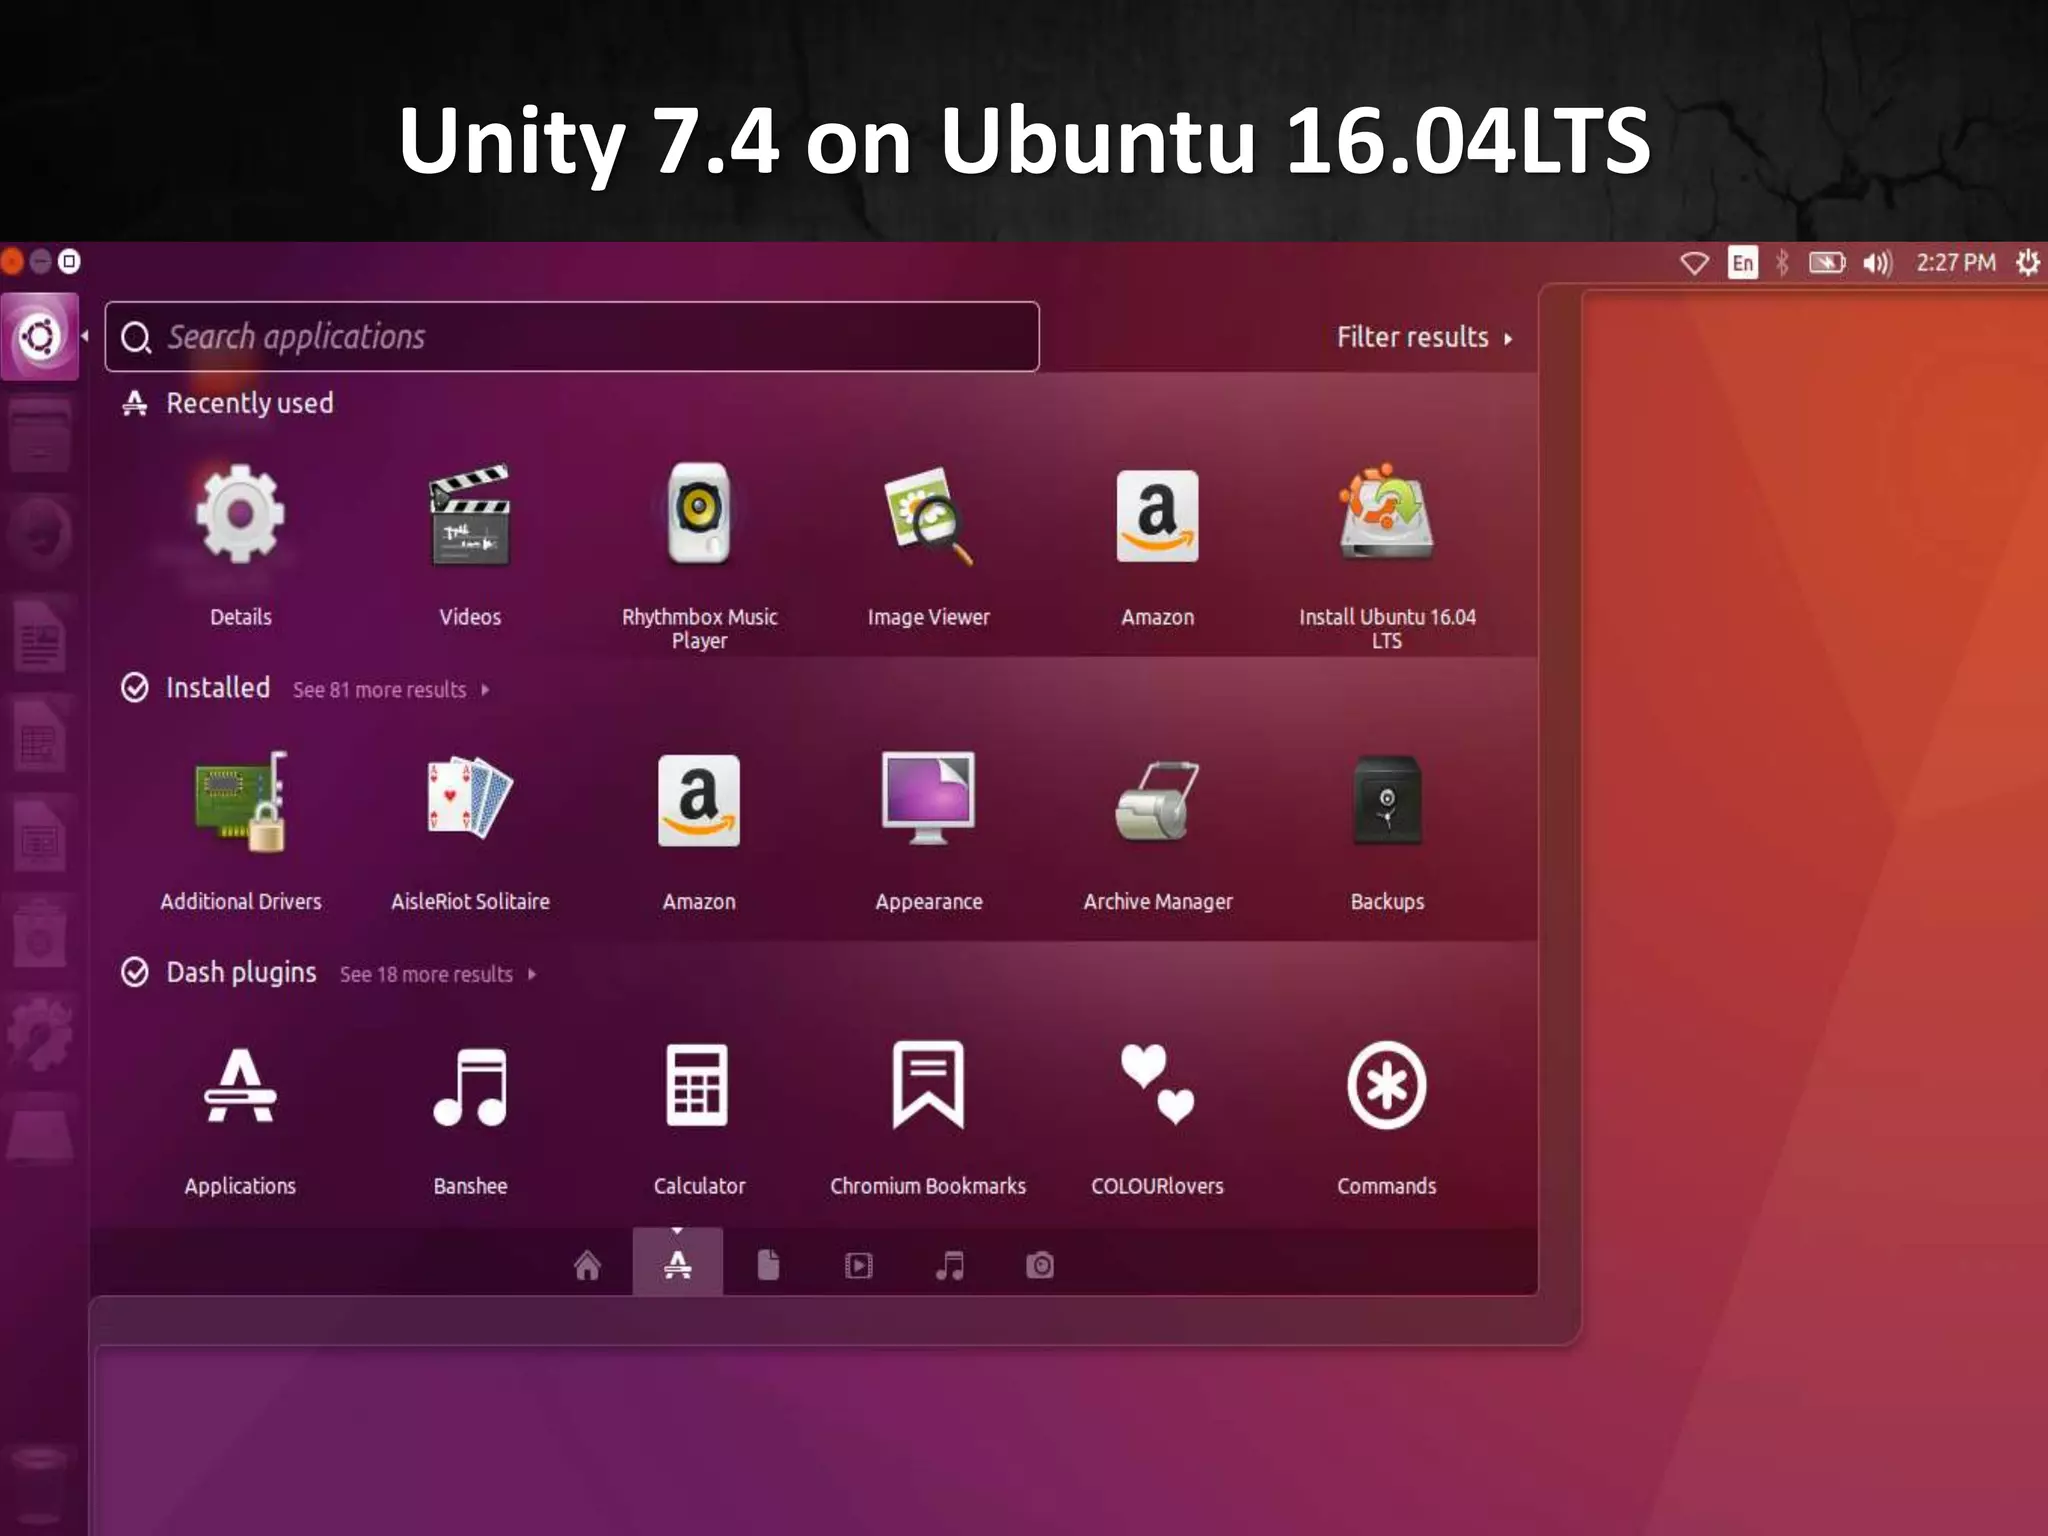Click the Ubuntu Dash button in launcher
Viewport: 2048px width, 1536px height.
(x=39, y=336)
